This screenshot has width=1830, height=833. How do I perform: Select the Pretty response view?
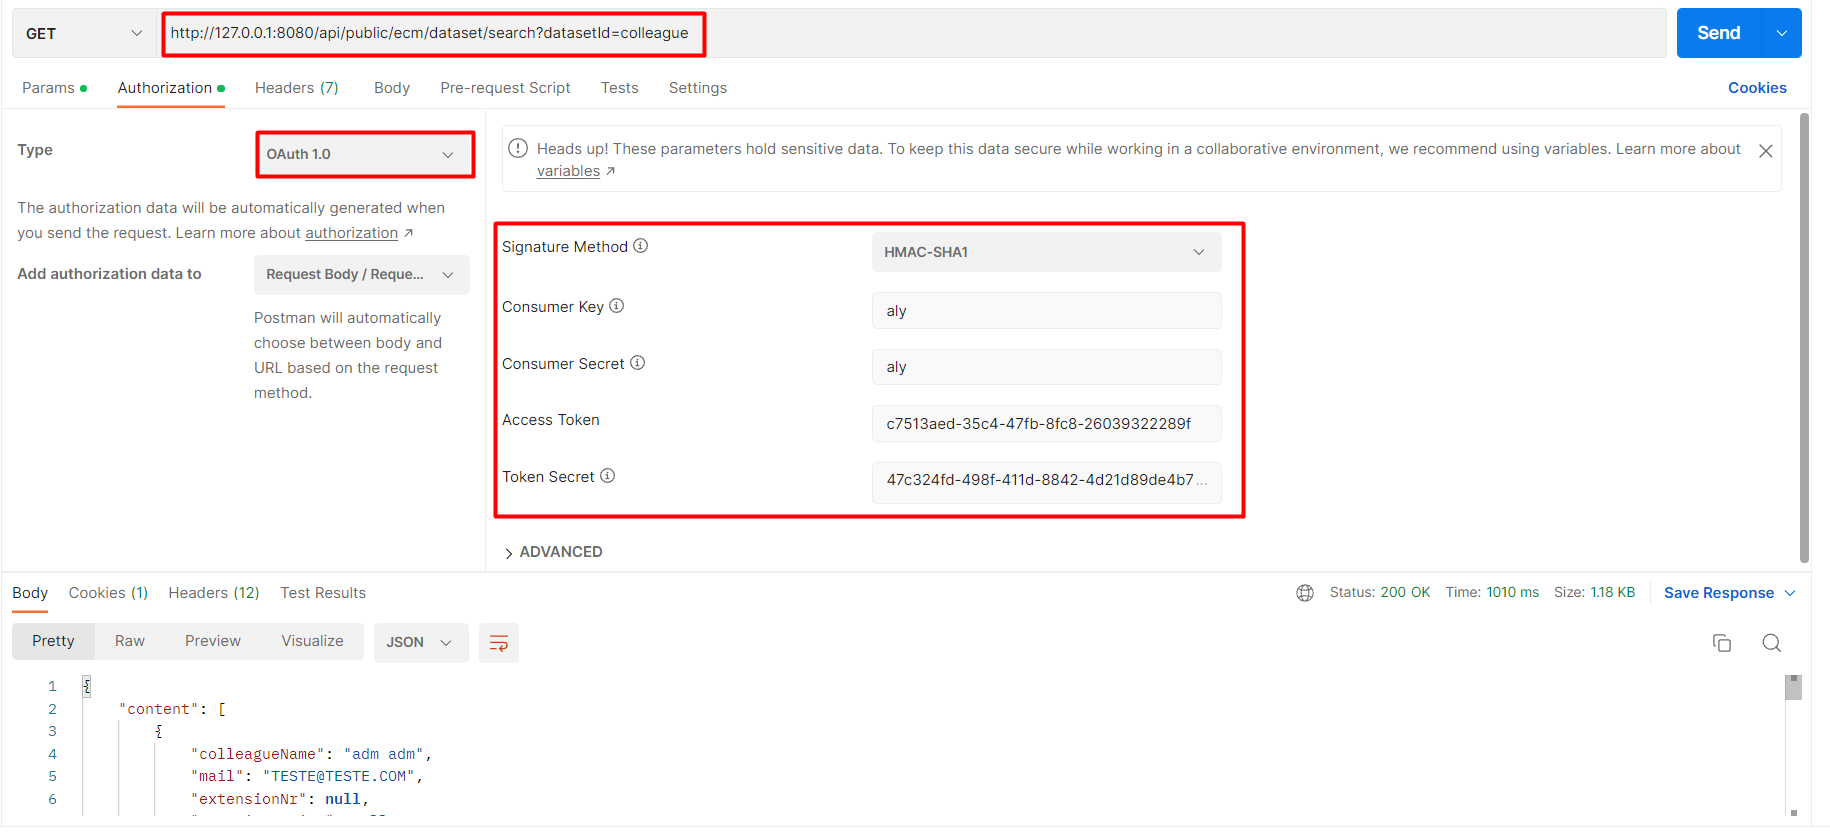pos(53,641)
